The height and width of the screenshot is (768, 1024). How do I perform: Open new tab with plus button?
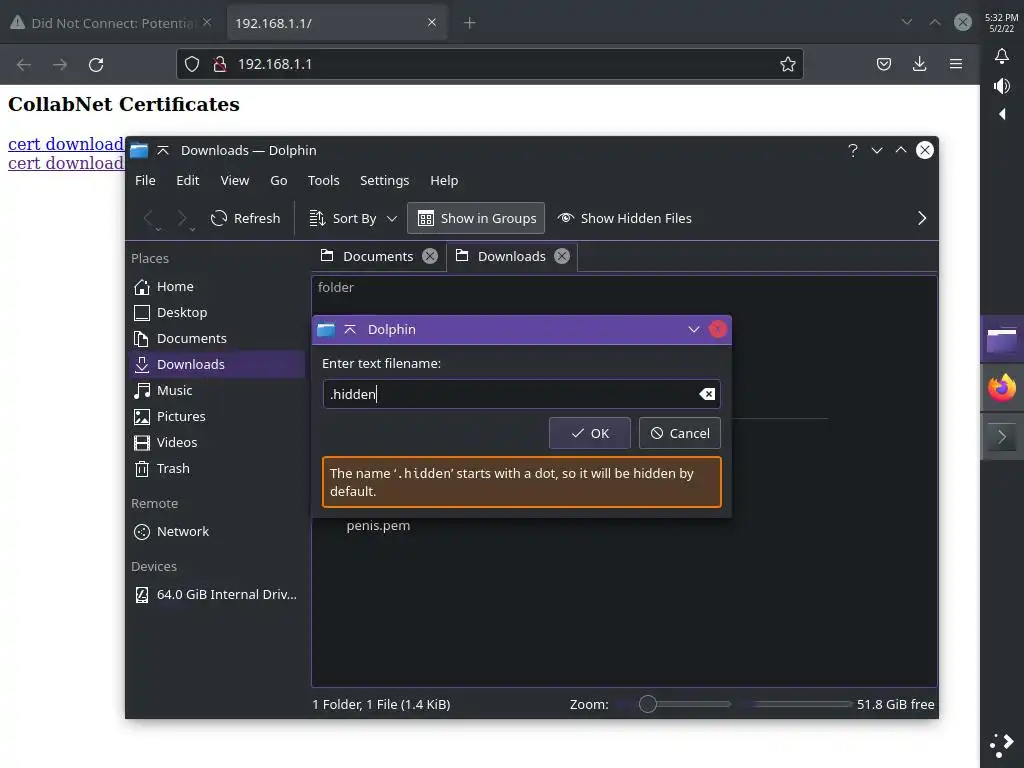(470, 23)
